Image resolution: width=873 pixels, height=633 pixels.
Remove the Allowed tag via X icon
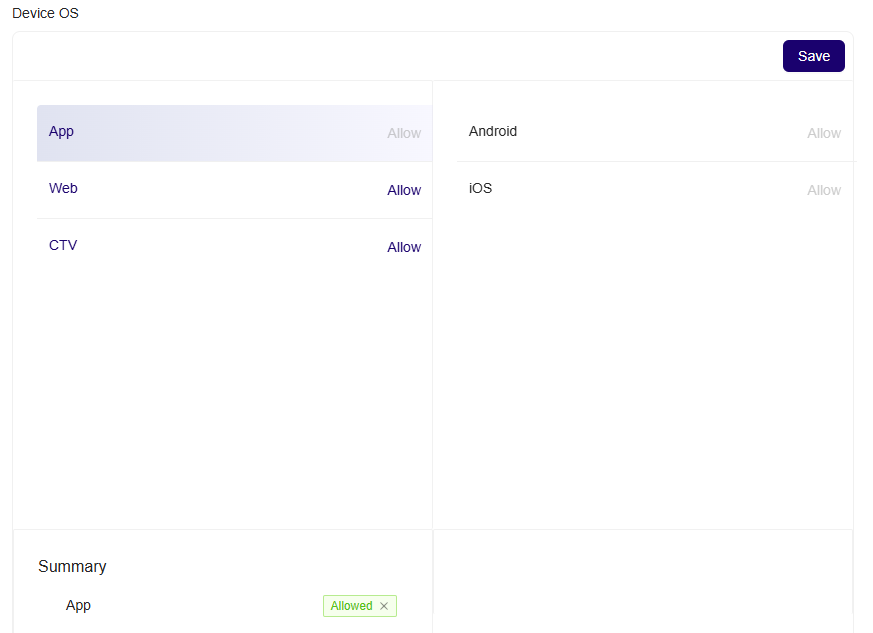384,606
